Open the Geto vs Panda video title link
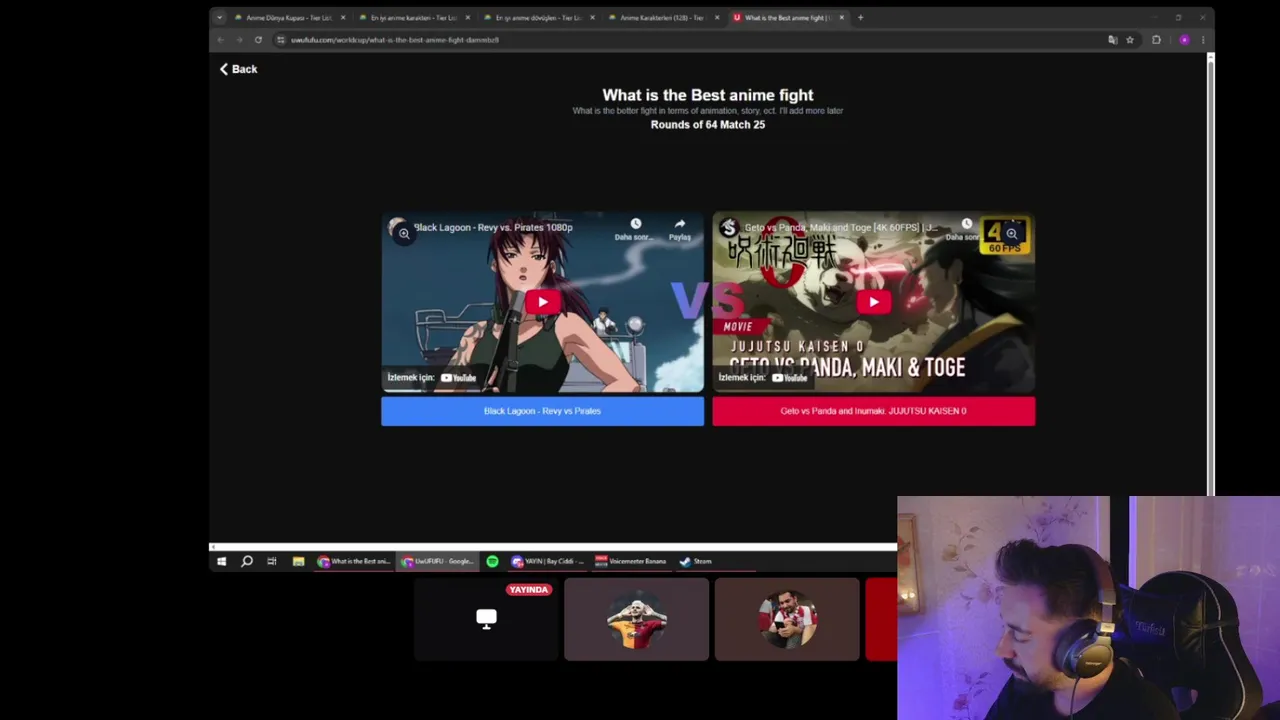Screen dimensions: 1280x720 [x=841, y=227]
